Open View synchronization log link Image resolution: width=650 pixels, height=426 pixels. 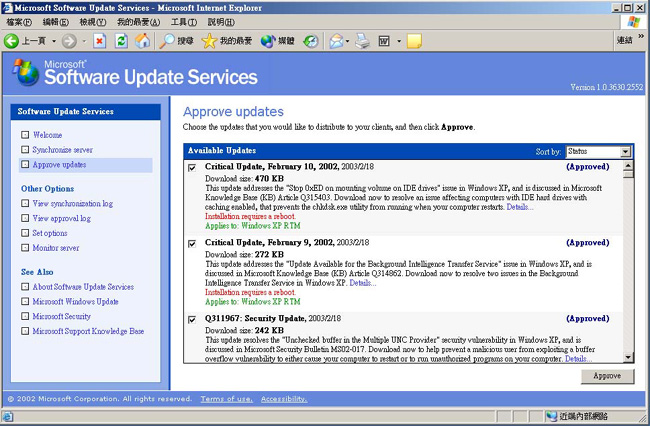[73, 203]
